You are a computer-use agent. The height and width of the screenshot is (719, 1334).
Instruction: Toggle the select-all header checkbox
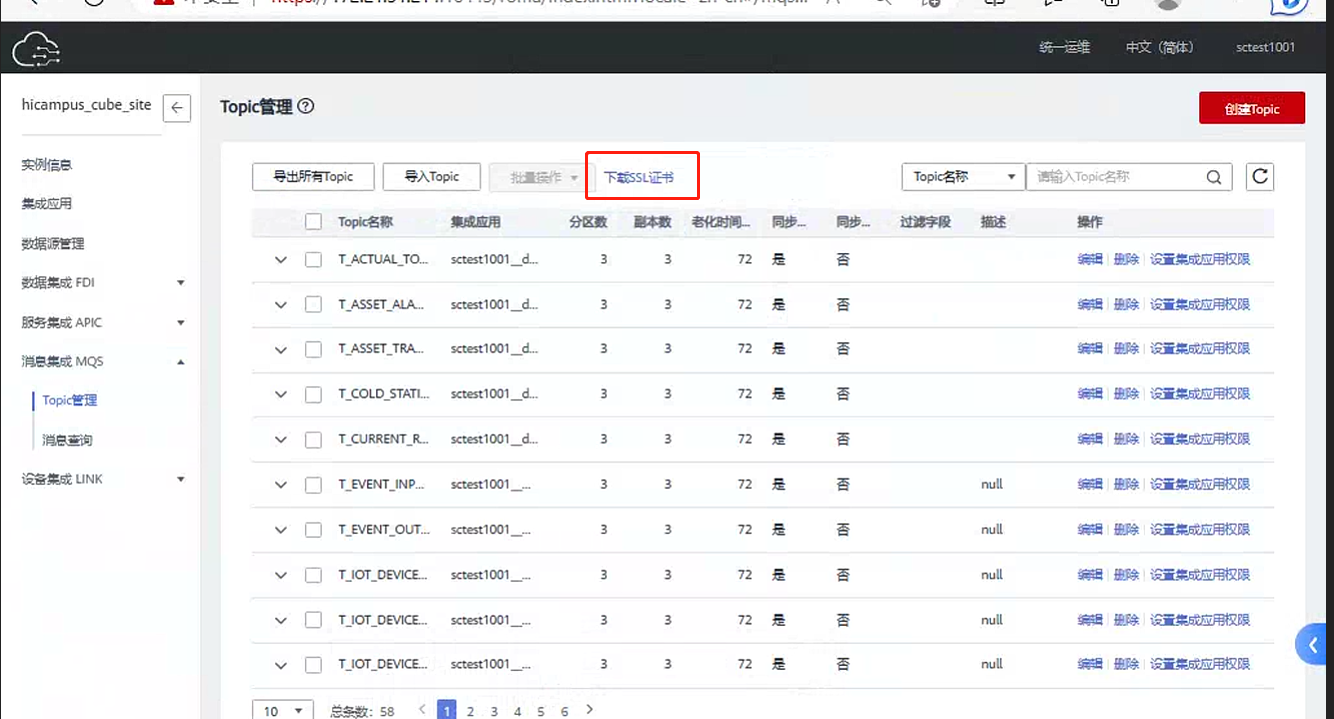click(x=314, y=222)
